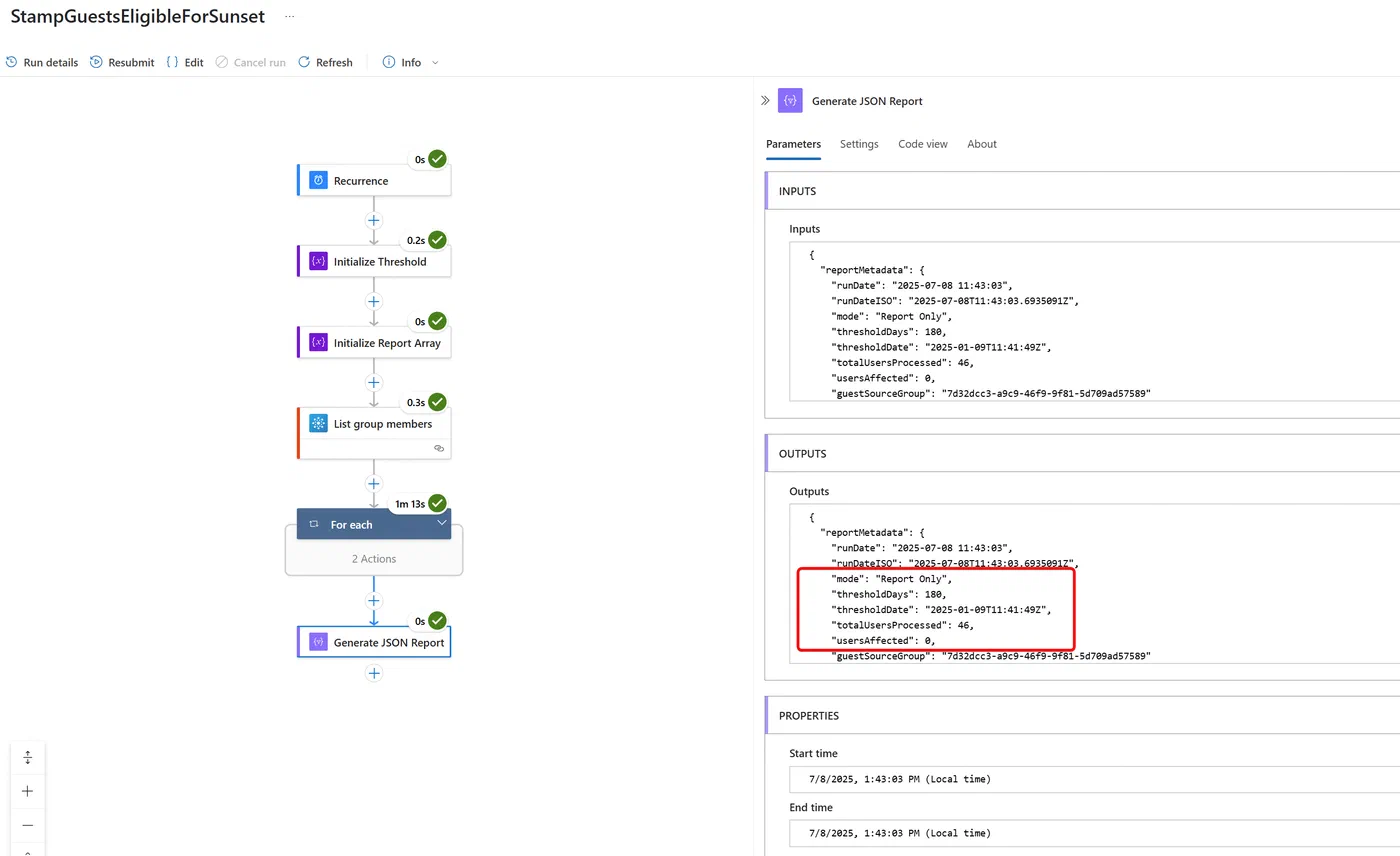The image size is (1400, 856).
Task: Click the Generate JSON Report node icon
Action: click(x=319, y=643)
